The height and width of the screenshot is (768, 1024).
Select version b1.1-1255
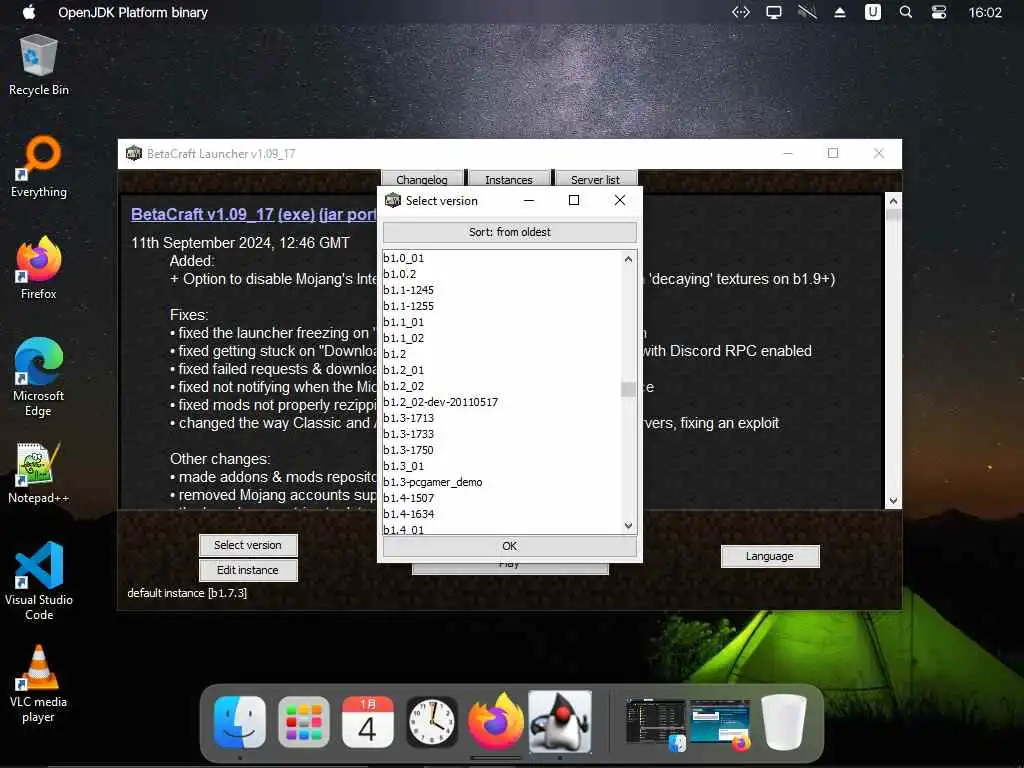(x=502, y=306)
